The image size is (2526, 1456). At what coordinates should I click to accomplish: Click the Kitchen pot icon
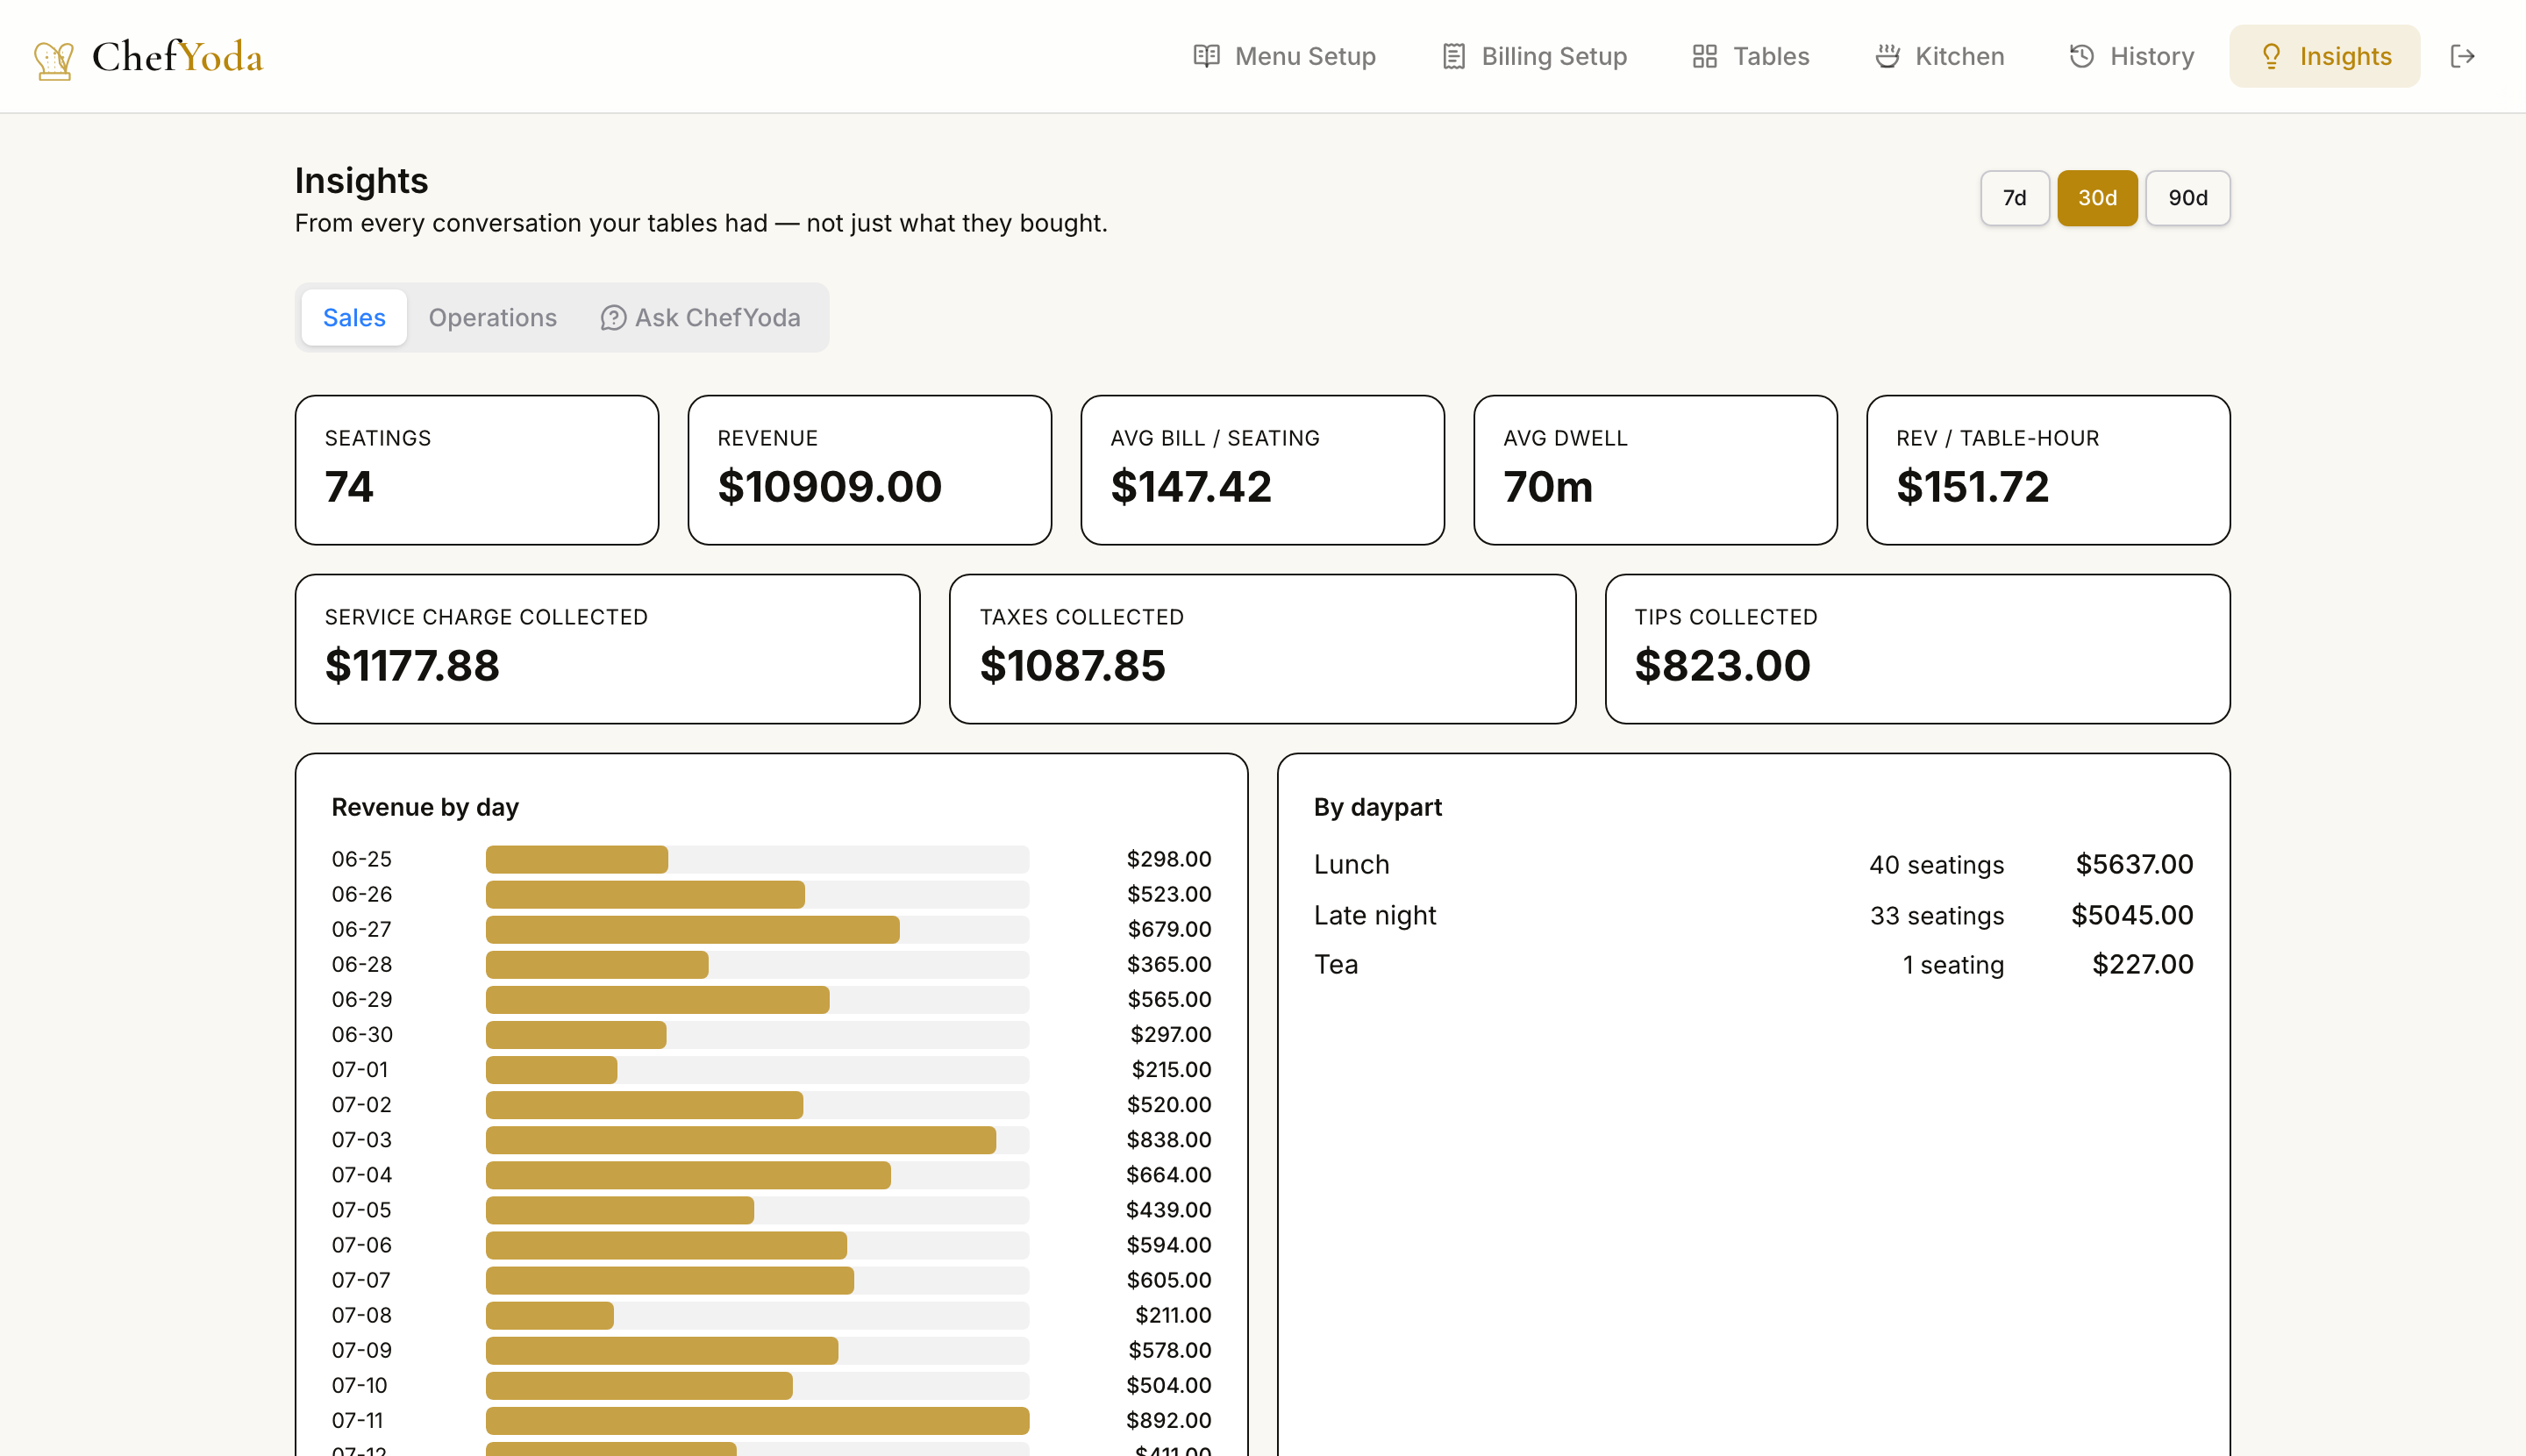[1887, 56]
